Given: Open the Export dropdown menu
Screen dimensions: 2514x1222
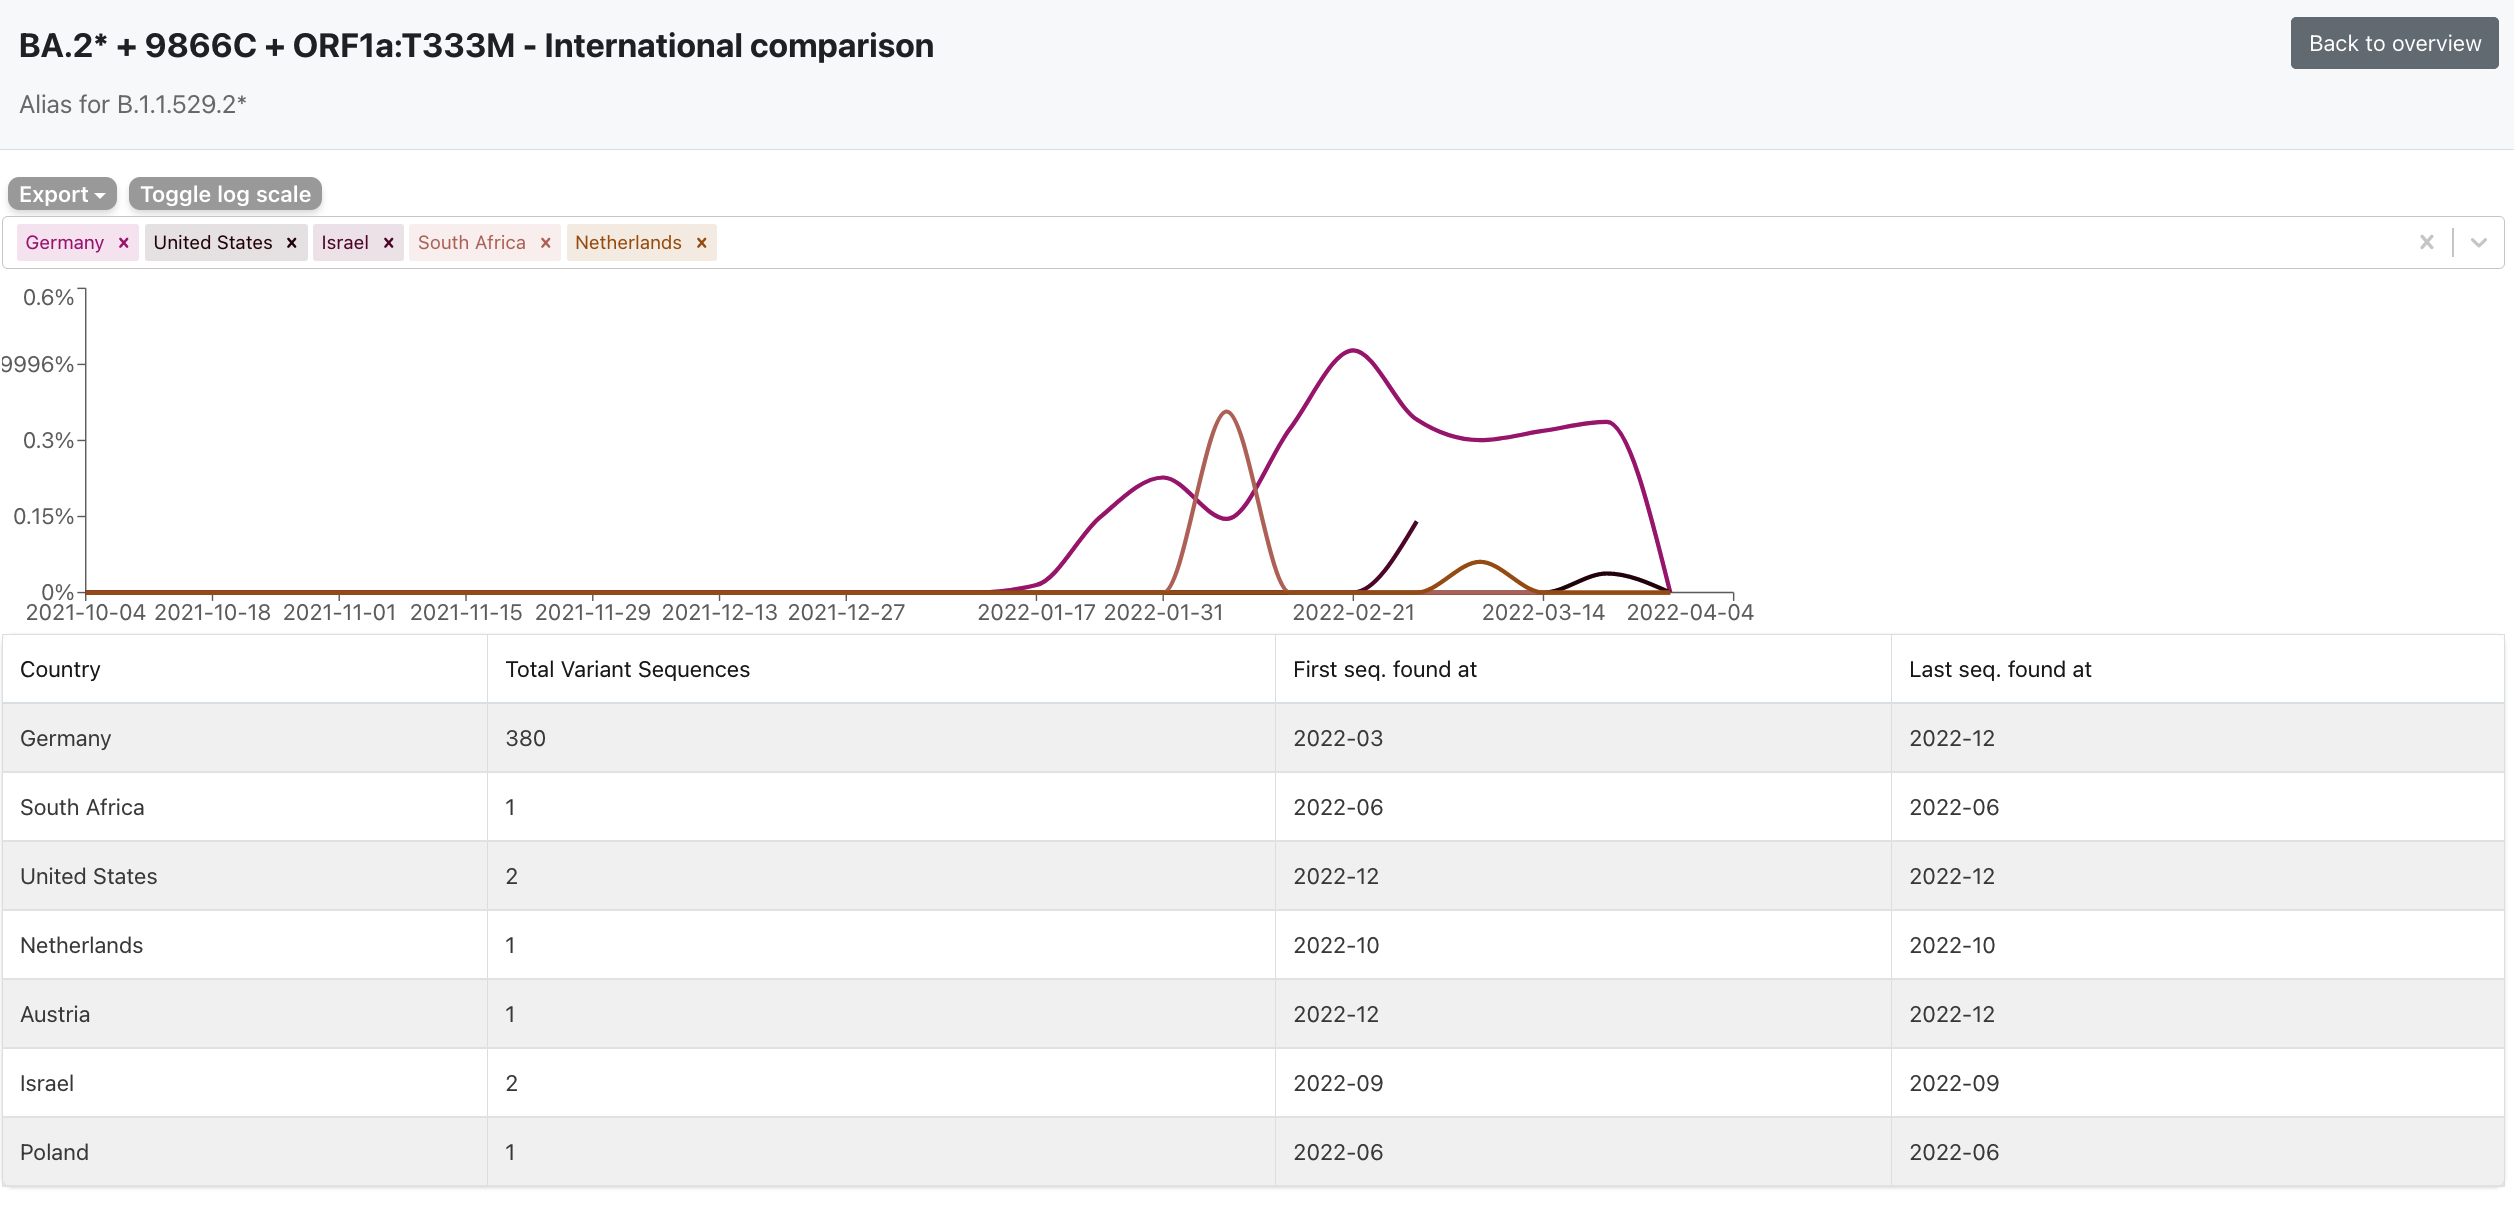Looking at the screenshot, I should point(62,194).
